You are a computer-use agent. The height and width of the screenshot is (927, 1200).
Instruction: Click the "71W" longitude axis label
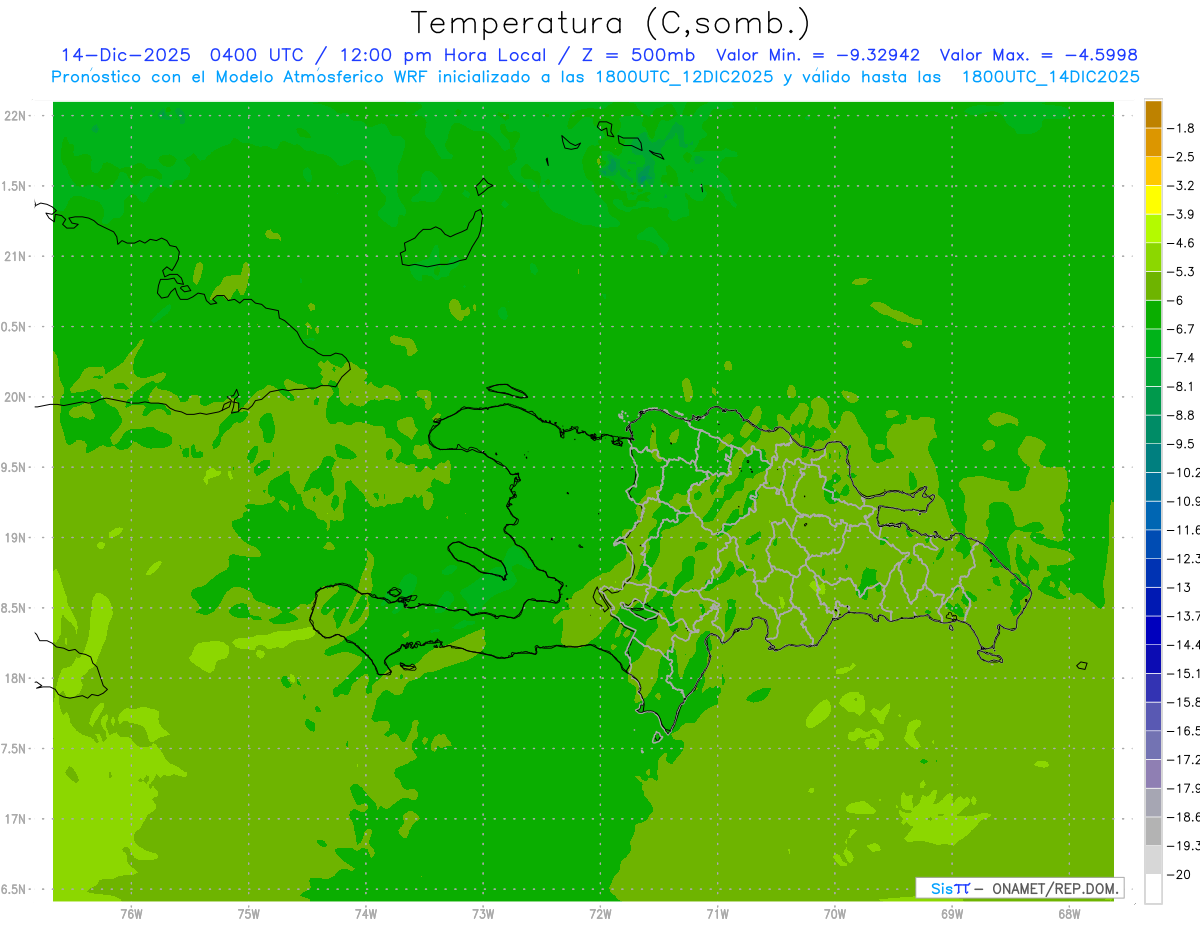tap(717, 914)
